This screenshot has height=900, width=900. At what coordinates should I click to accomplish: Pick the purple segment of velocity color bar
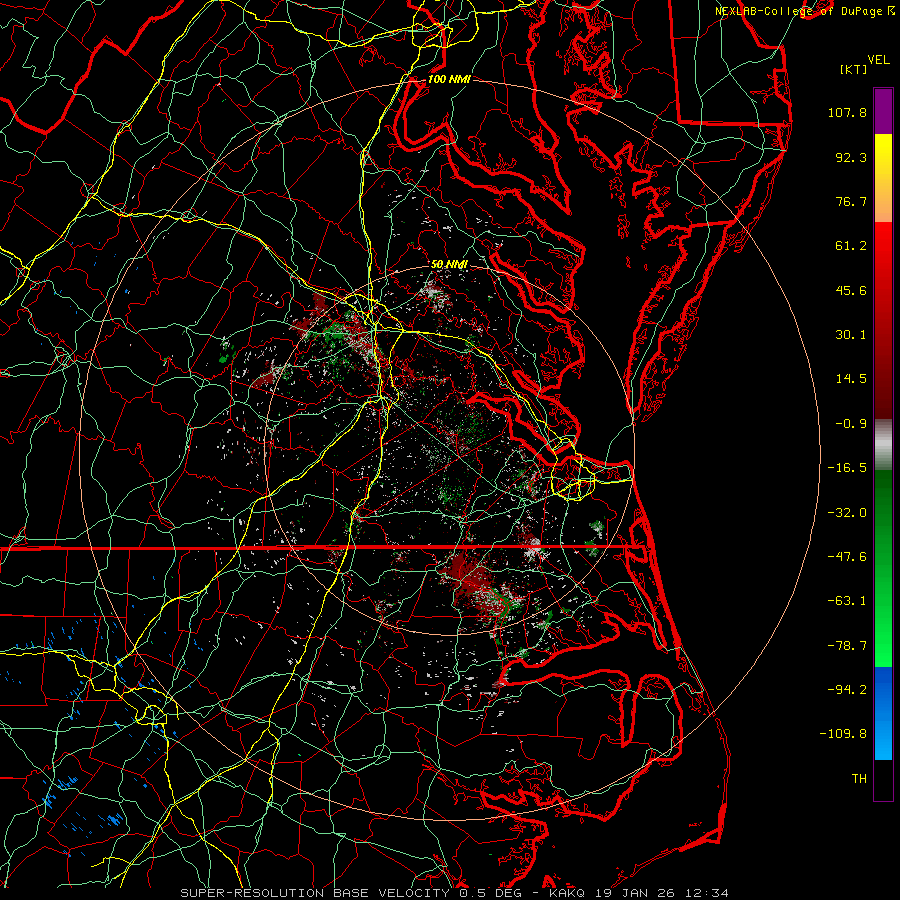click(883, 112)
